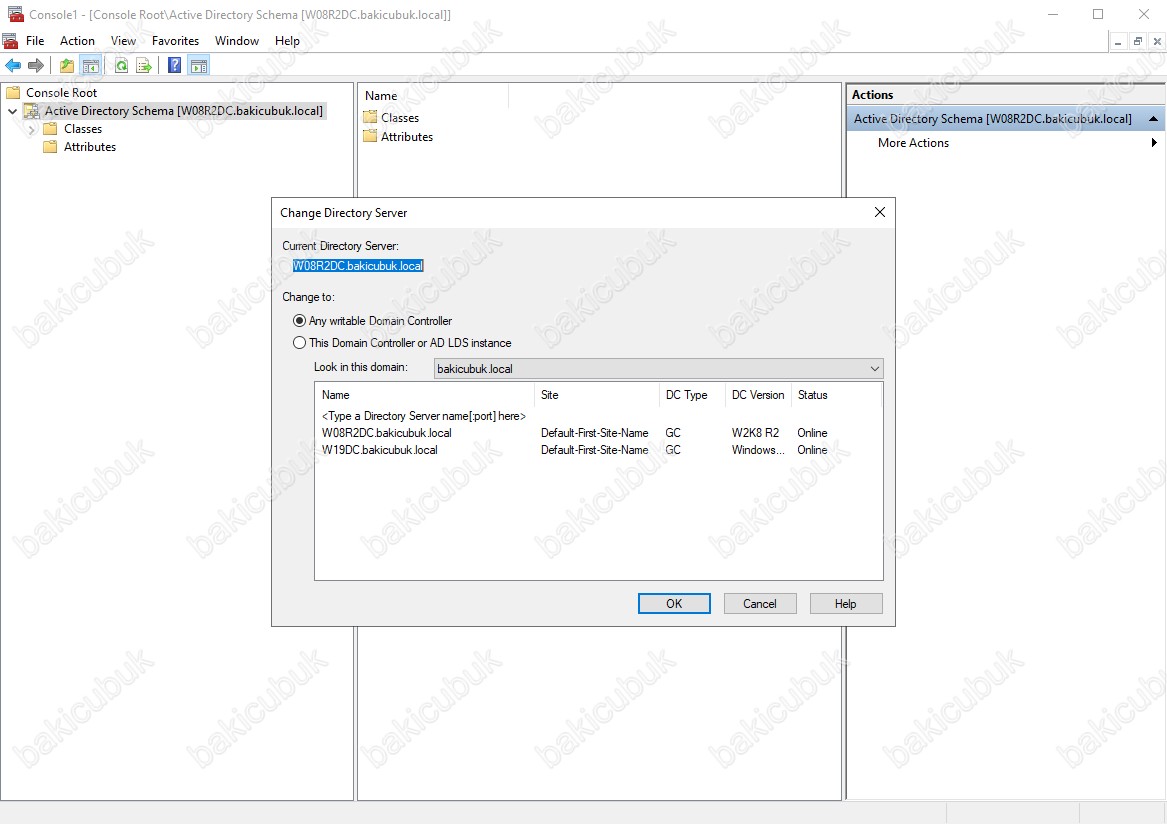Click Default-First-Site-Name cell for W19DC

[595, 450]
